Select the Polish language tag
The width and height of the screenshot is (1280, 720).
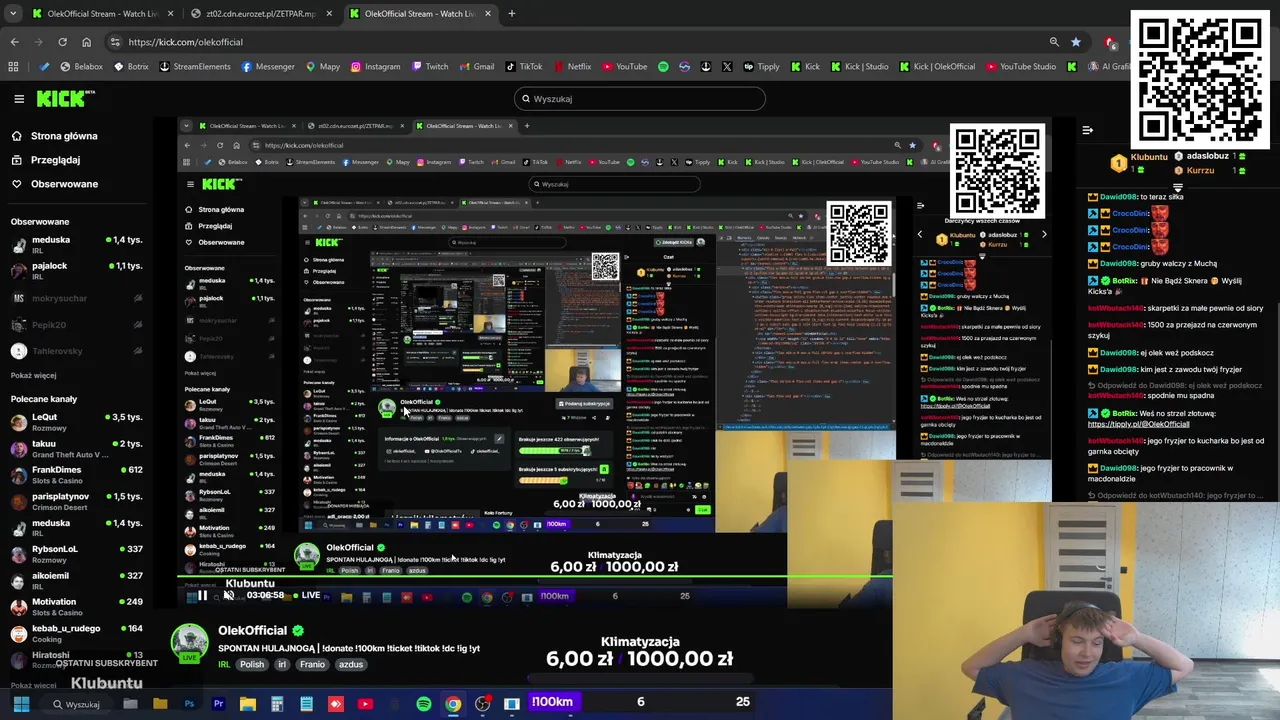(x=252, y=664)
